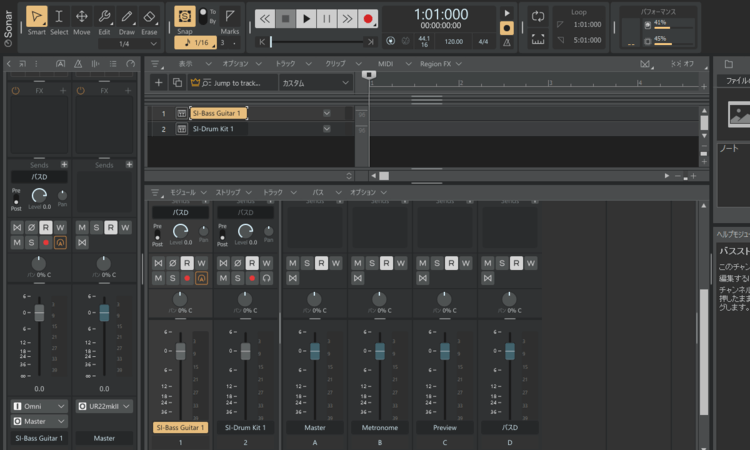
Task: Pick the Draw tool
Action: pos(127,17)
